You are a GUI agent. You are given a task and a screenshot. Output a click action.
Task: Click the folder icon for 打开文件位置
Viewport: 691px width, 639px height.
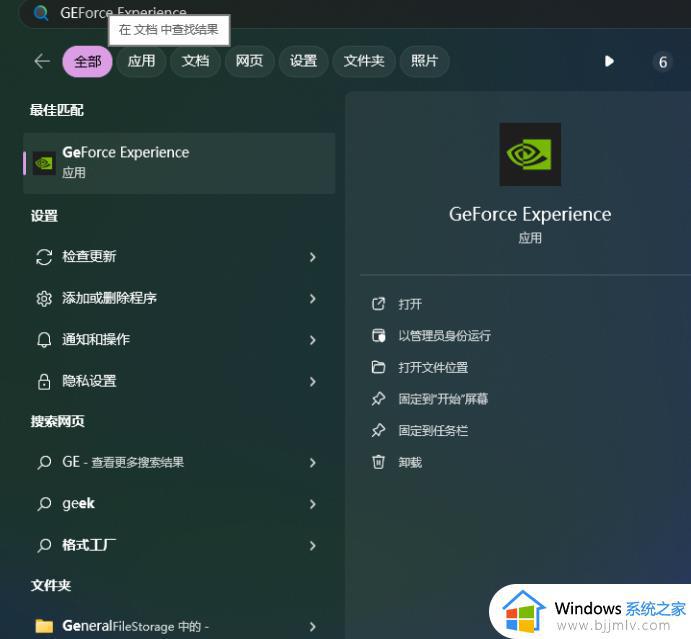coord(379,367)
